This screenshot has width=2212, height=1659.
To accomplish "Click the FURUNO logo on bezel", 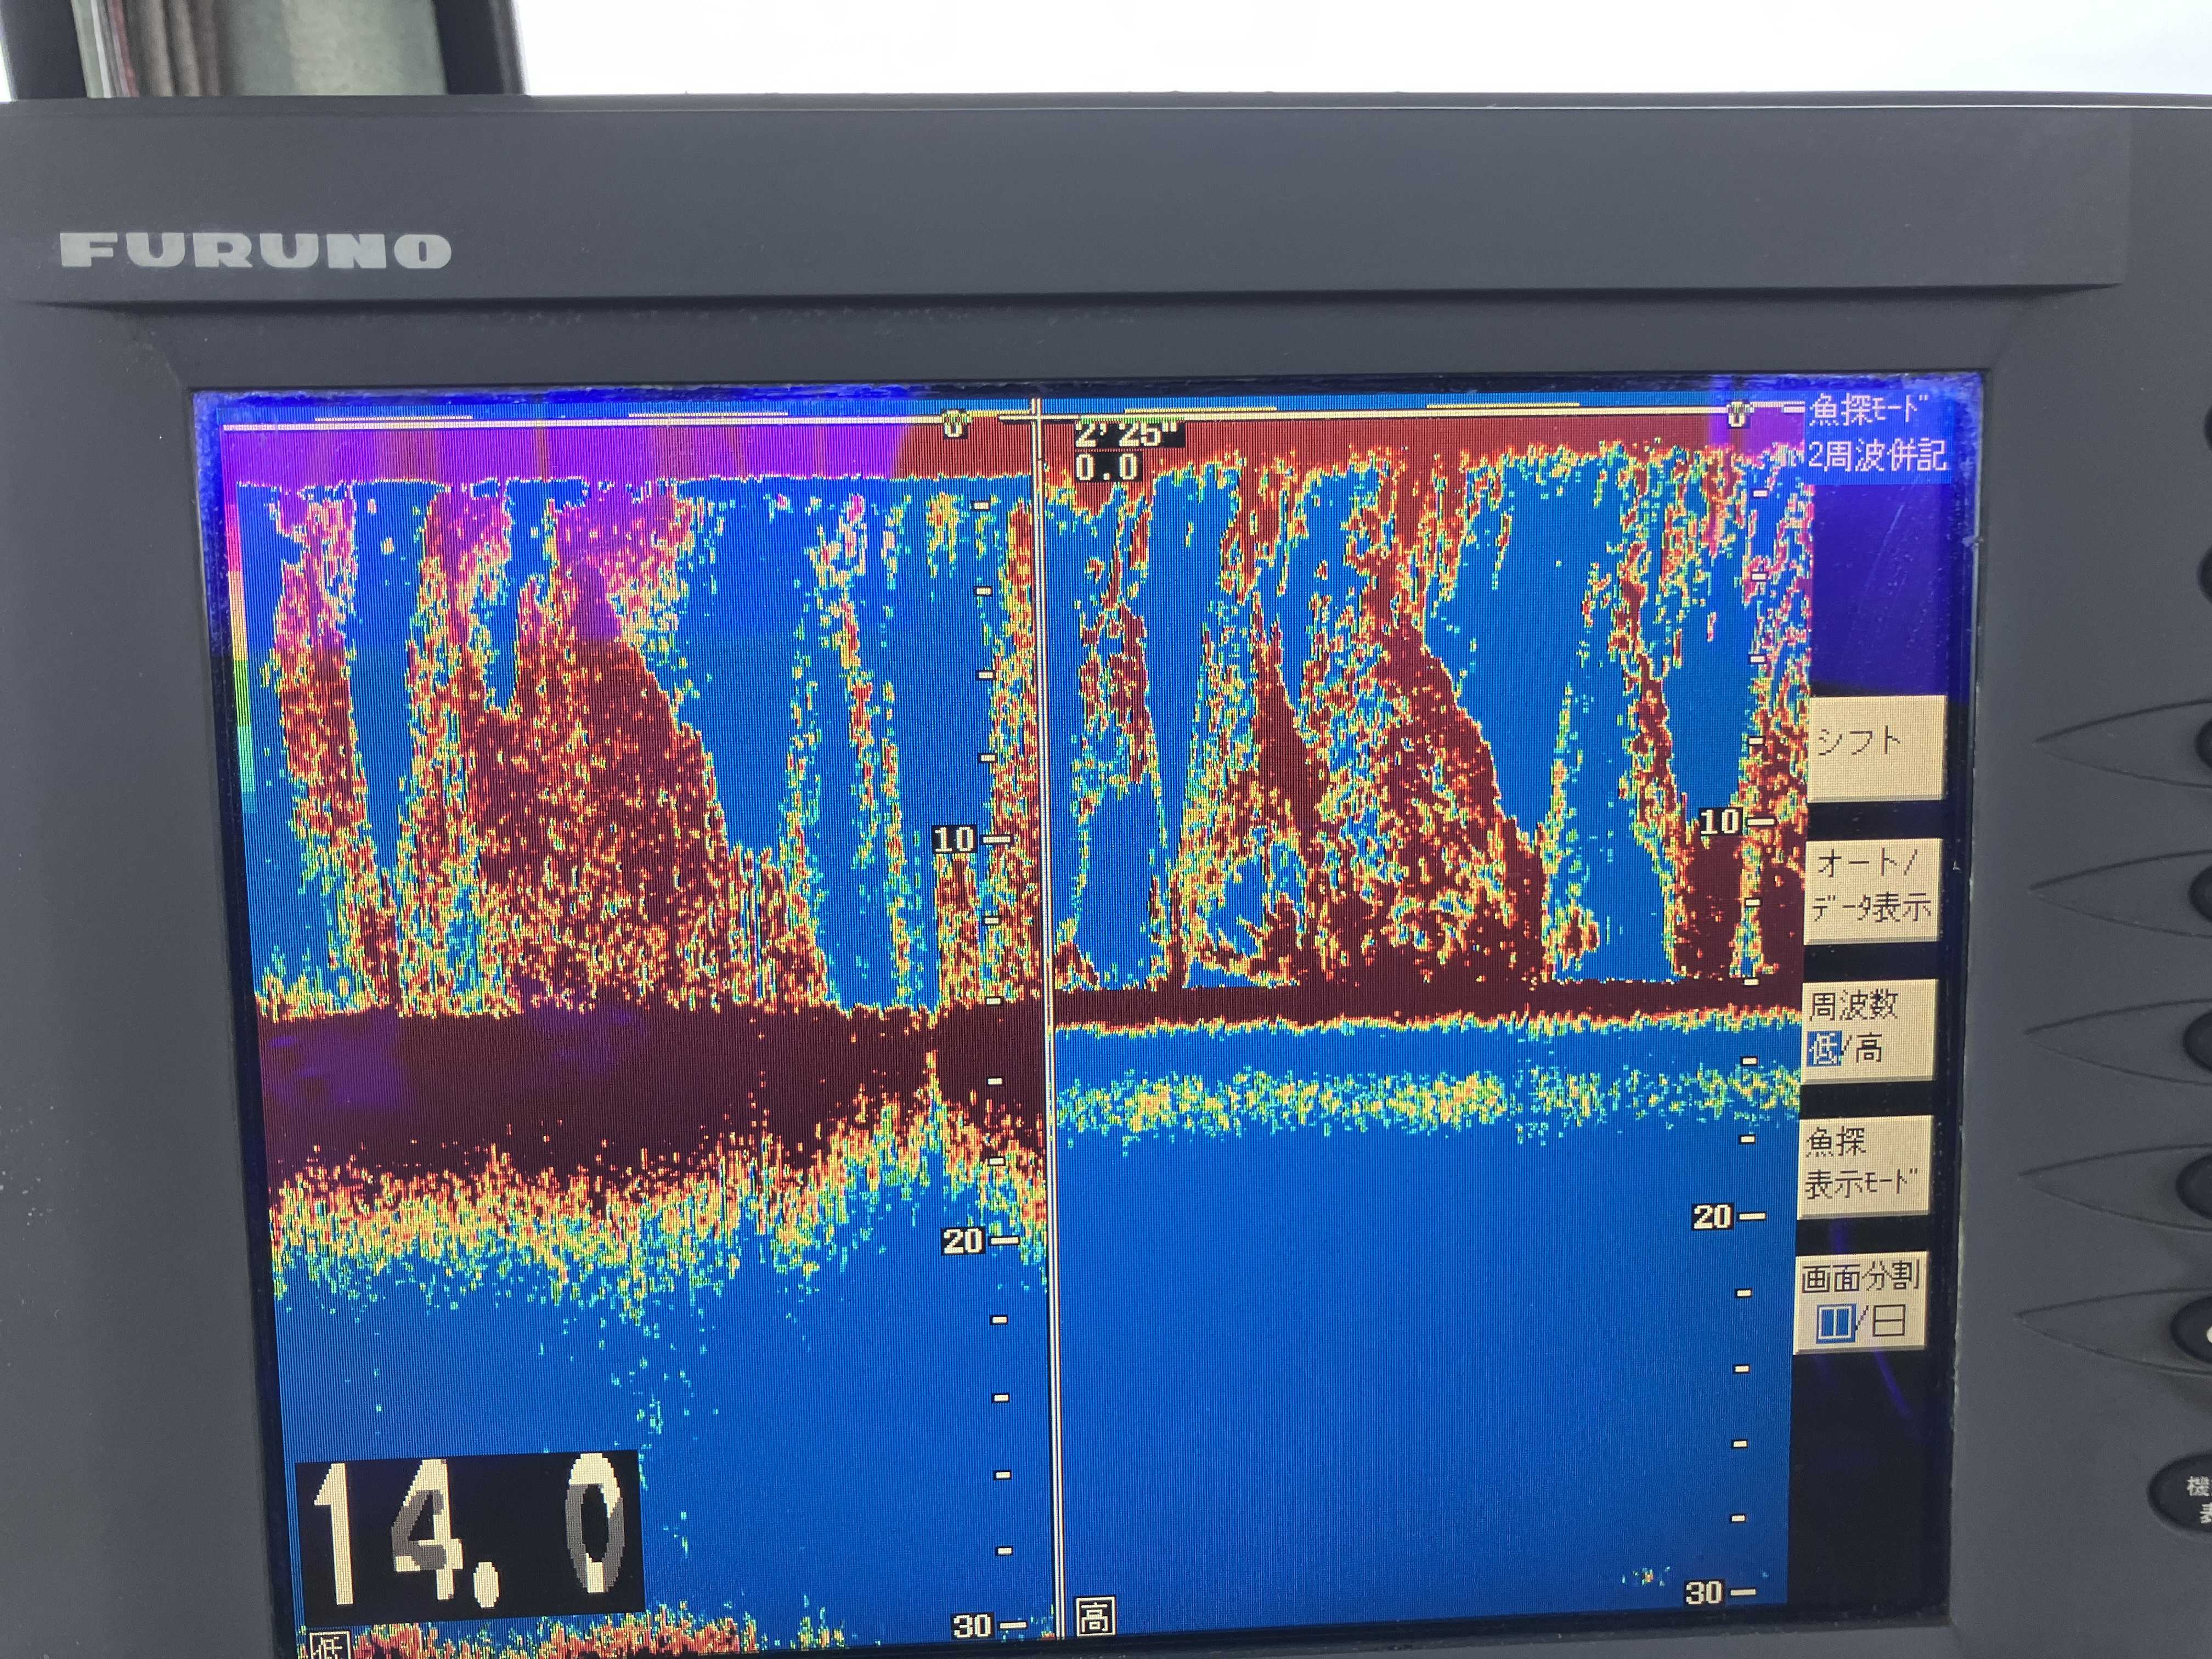I will point(255,250).
